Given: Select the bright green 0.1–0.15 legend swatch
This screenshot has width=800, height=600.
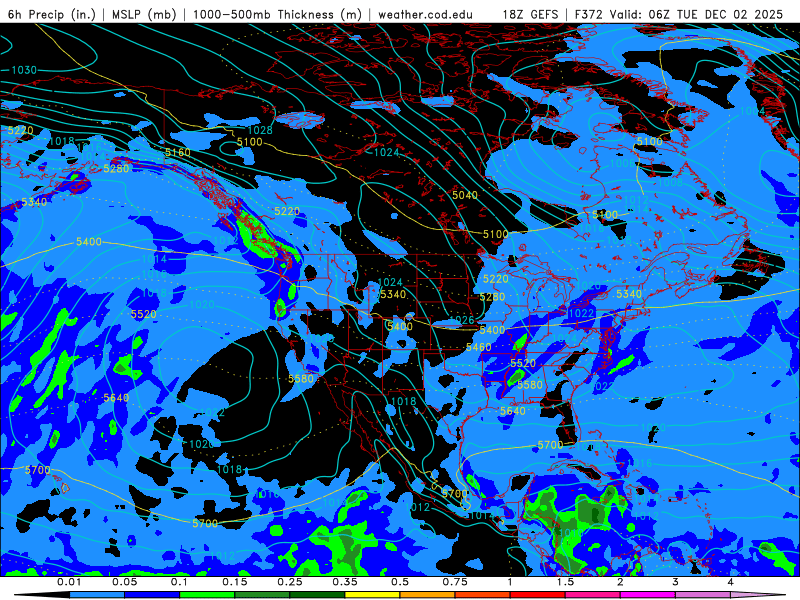Looking at the screenshot, I should (x=207, y=595).
